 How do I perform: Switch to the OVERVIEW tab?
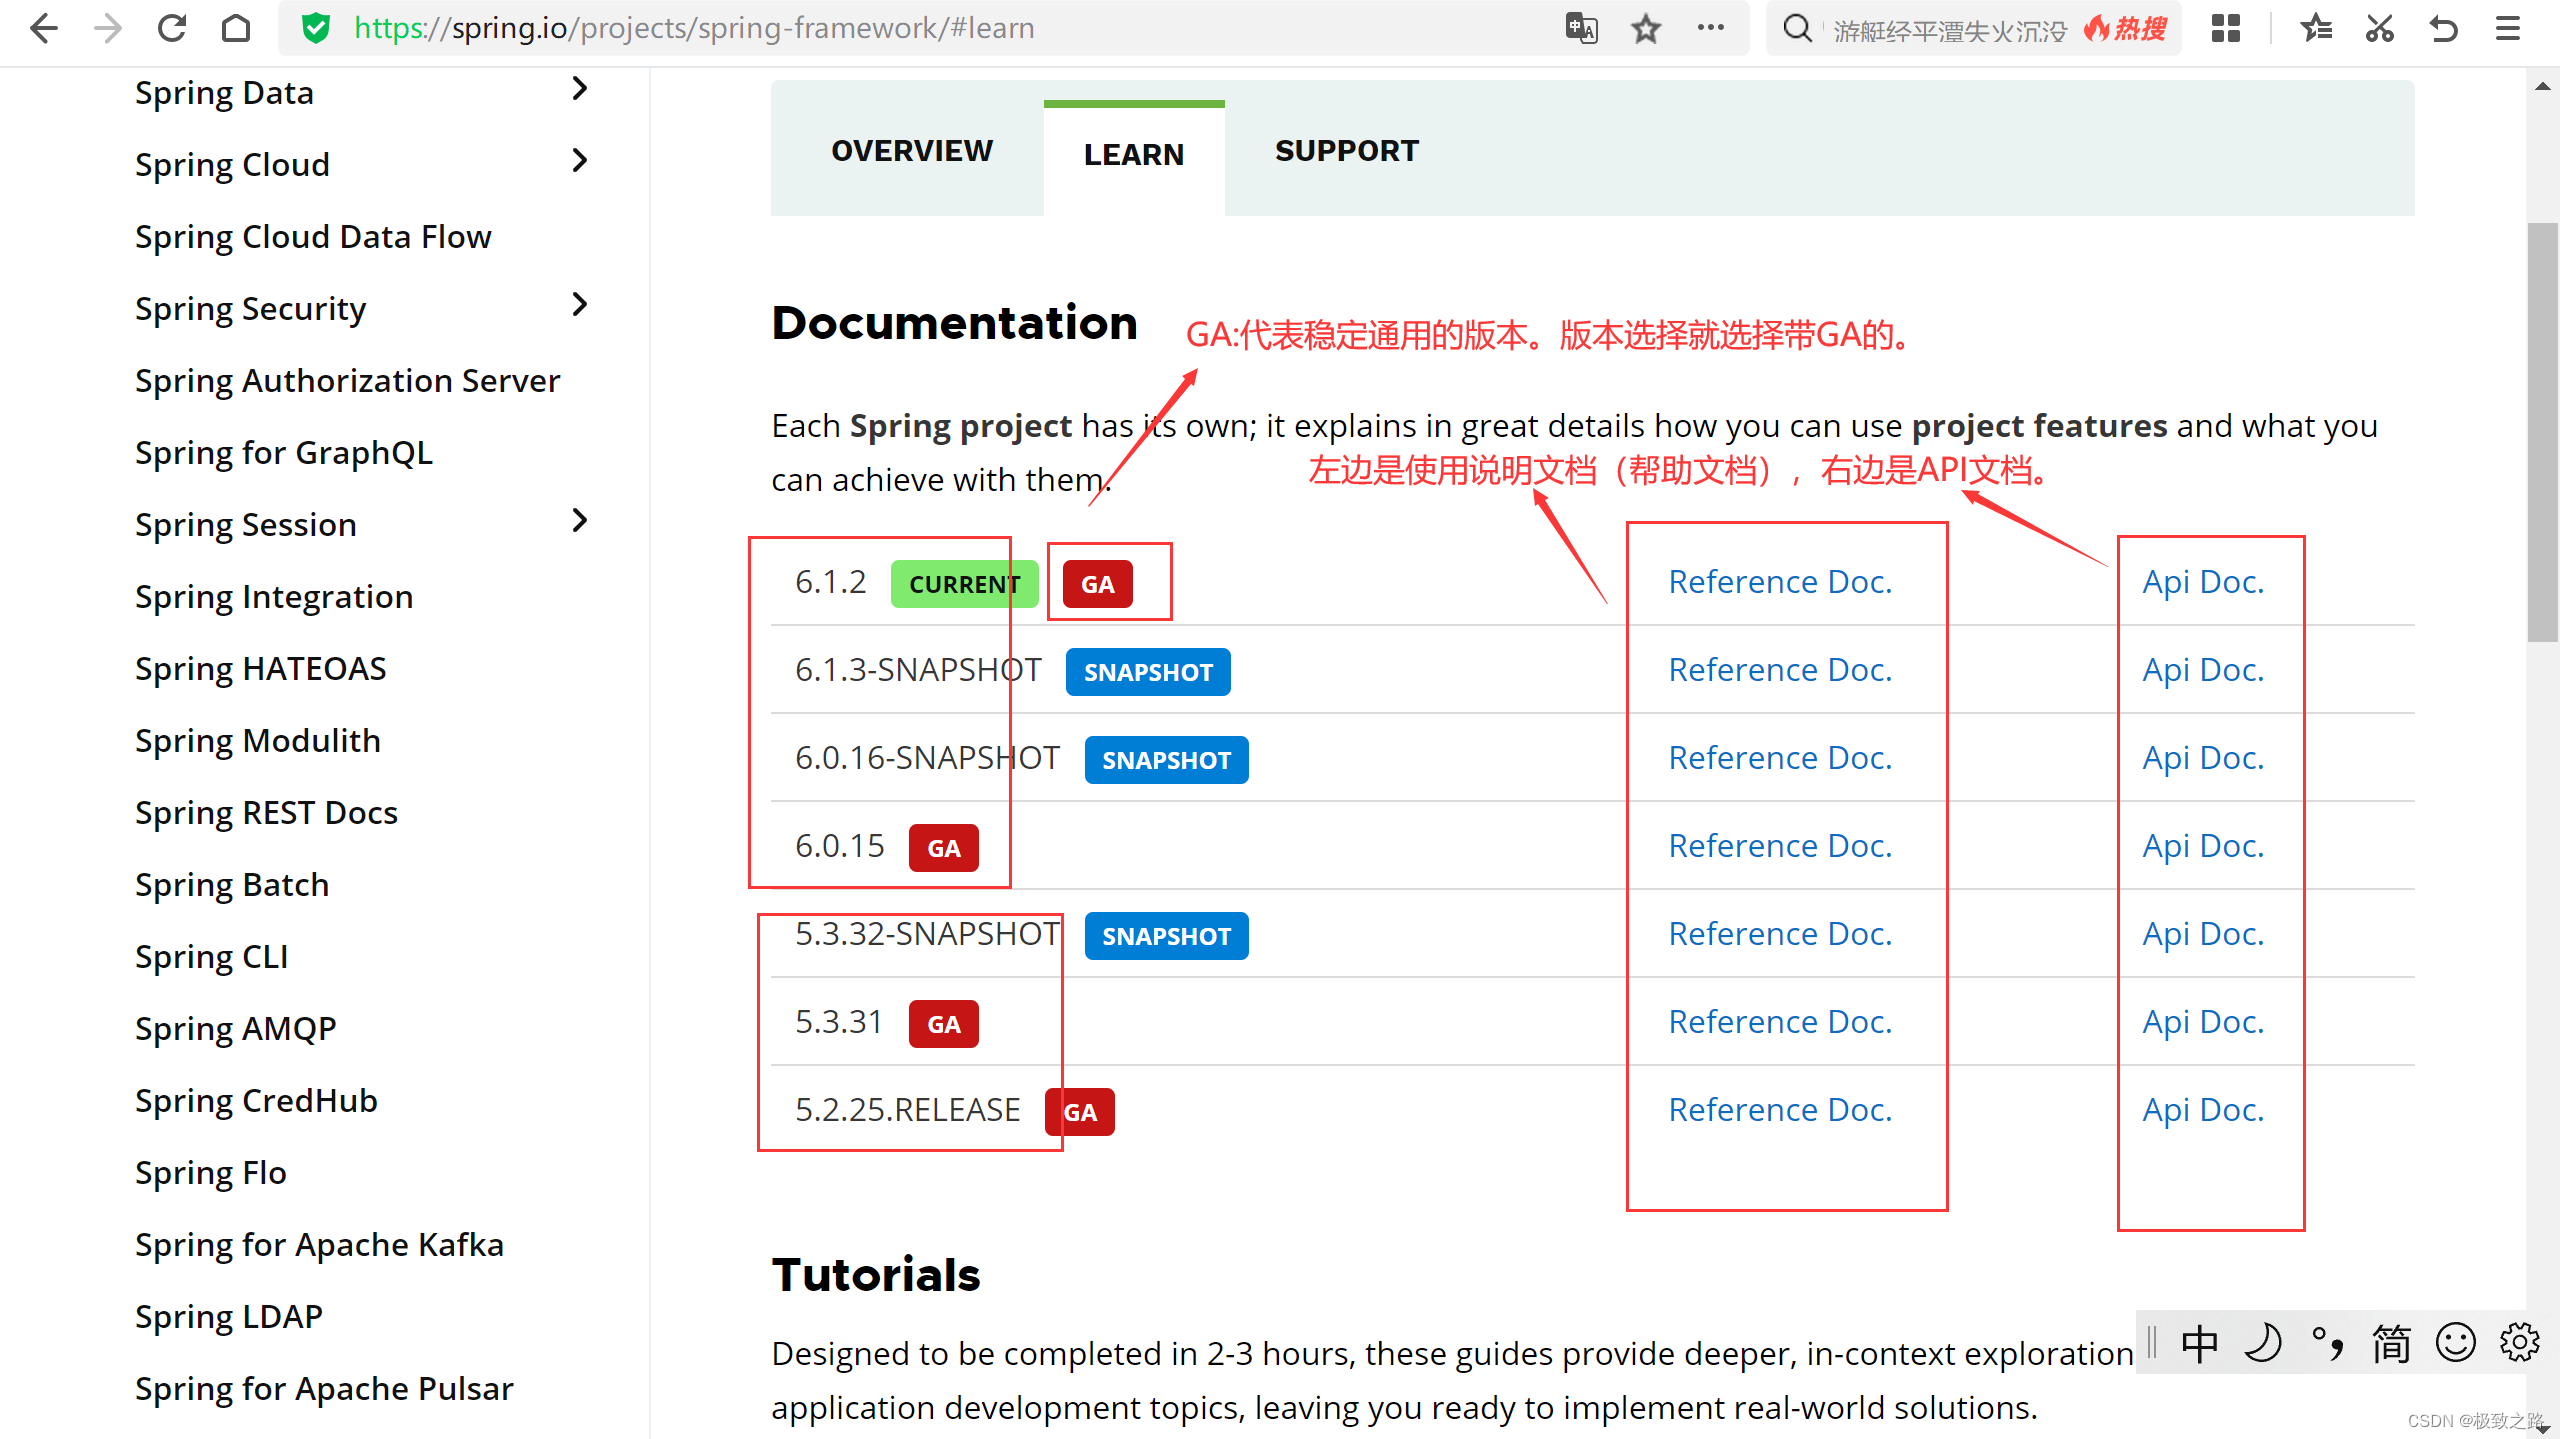click(912, 151)
